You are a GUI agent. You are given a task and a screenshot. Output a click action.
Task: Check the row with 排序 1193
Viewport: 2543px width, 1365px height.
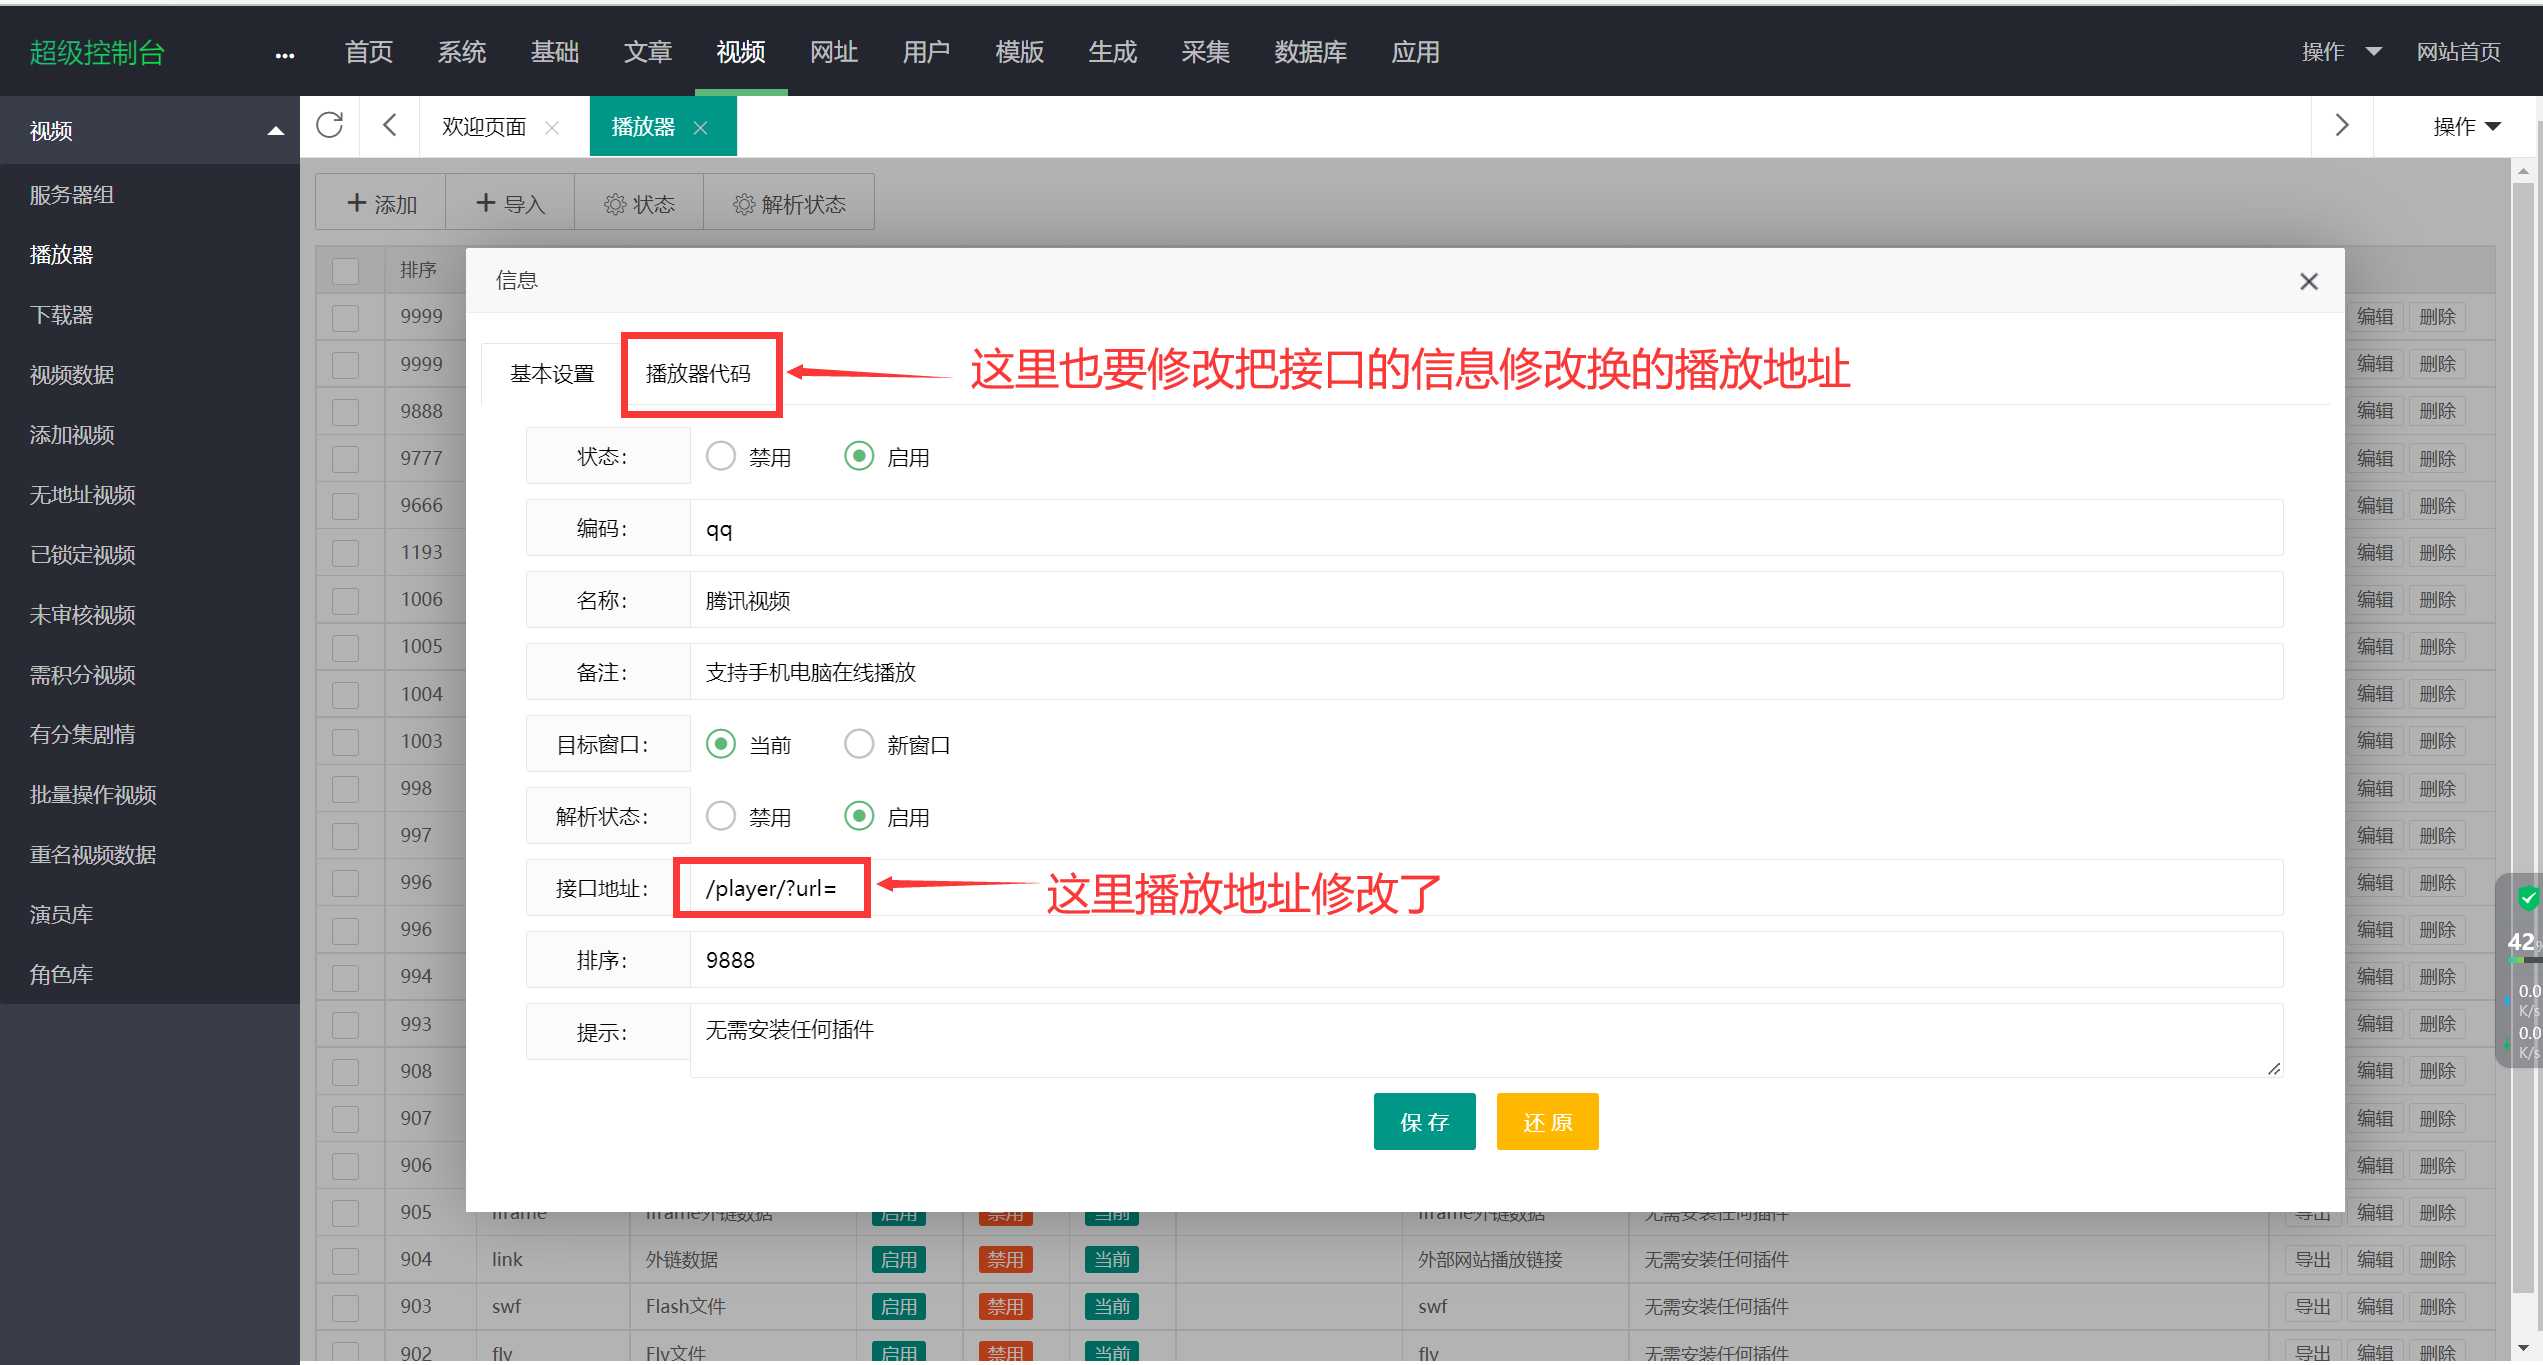click(345, 552)
